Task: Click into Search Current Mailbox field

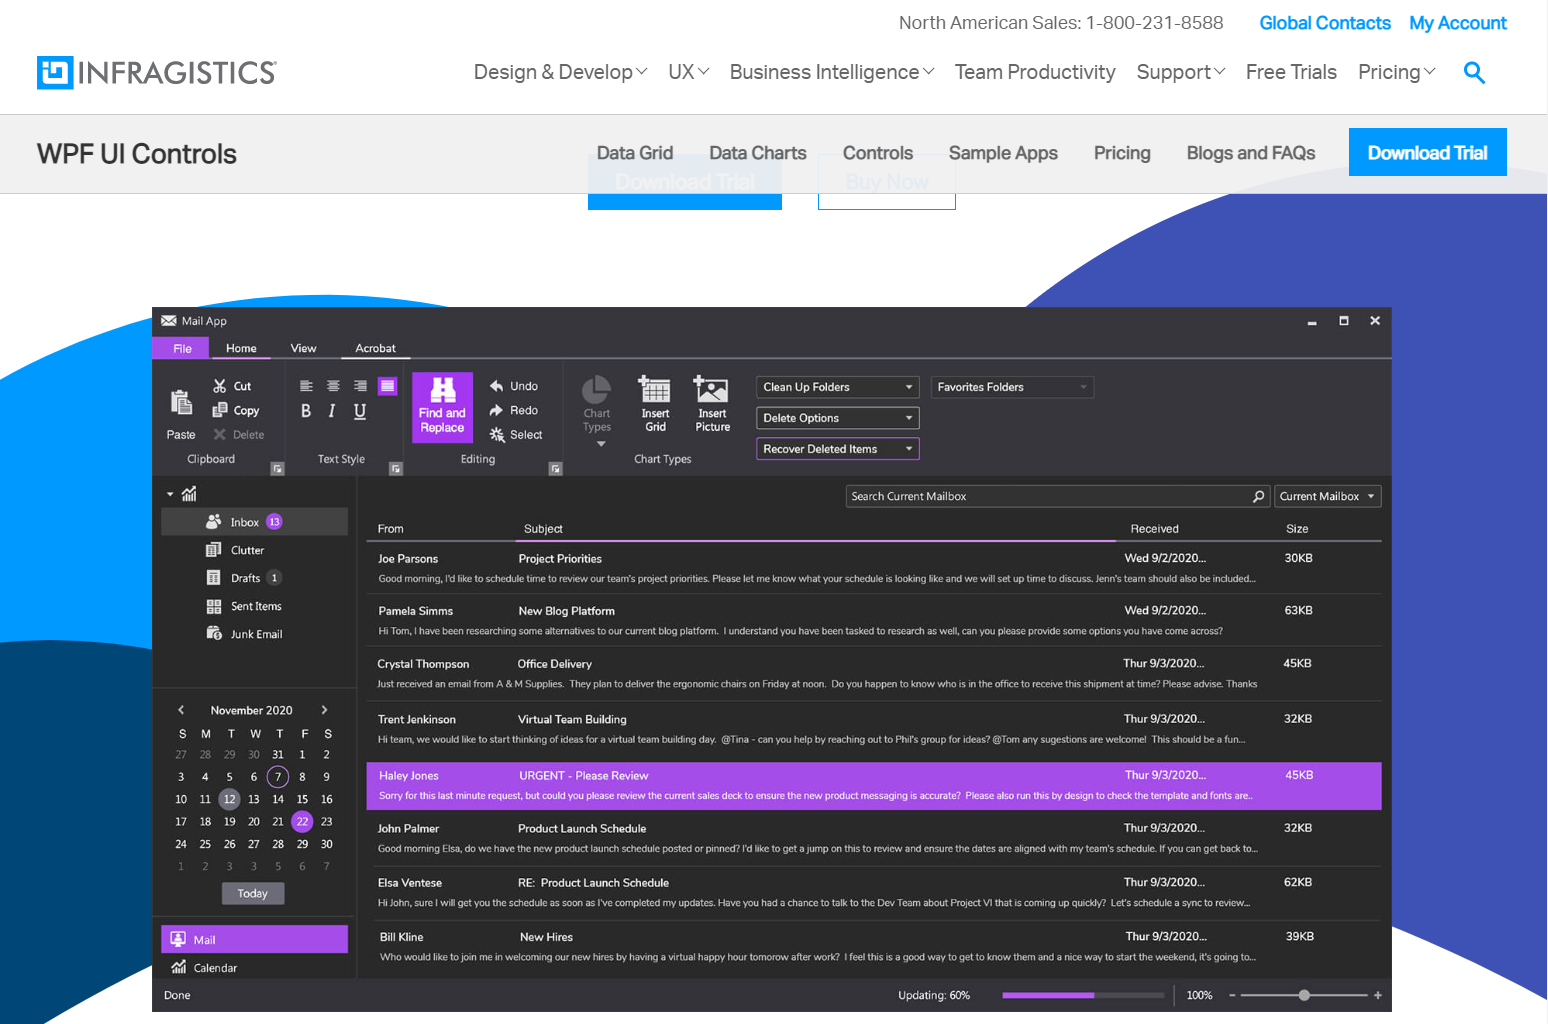Action: point(1058,496)
